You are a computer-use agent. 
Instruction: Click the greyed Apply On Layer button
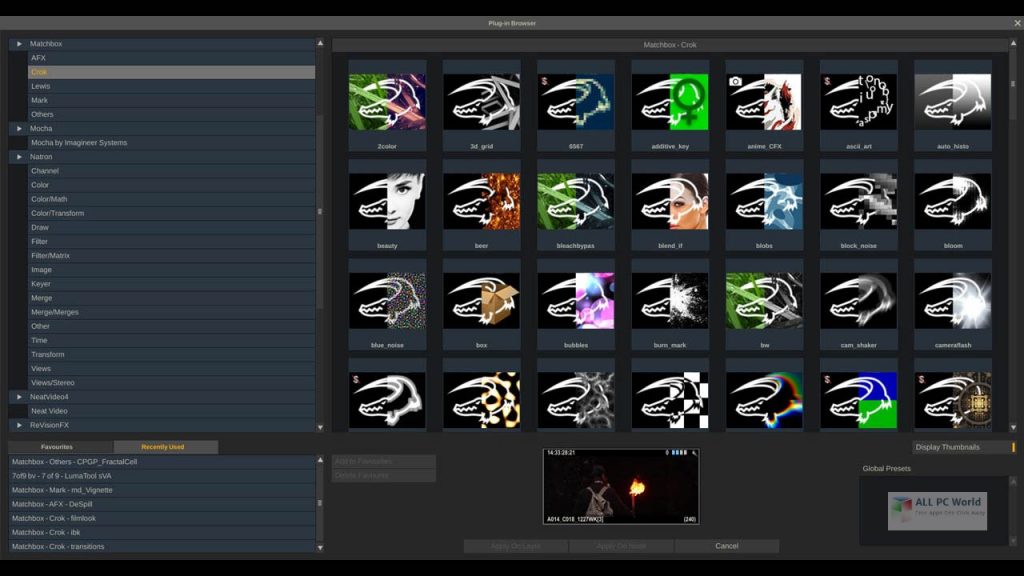[515, 546]
